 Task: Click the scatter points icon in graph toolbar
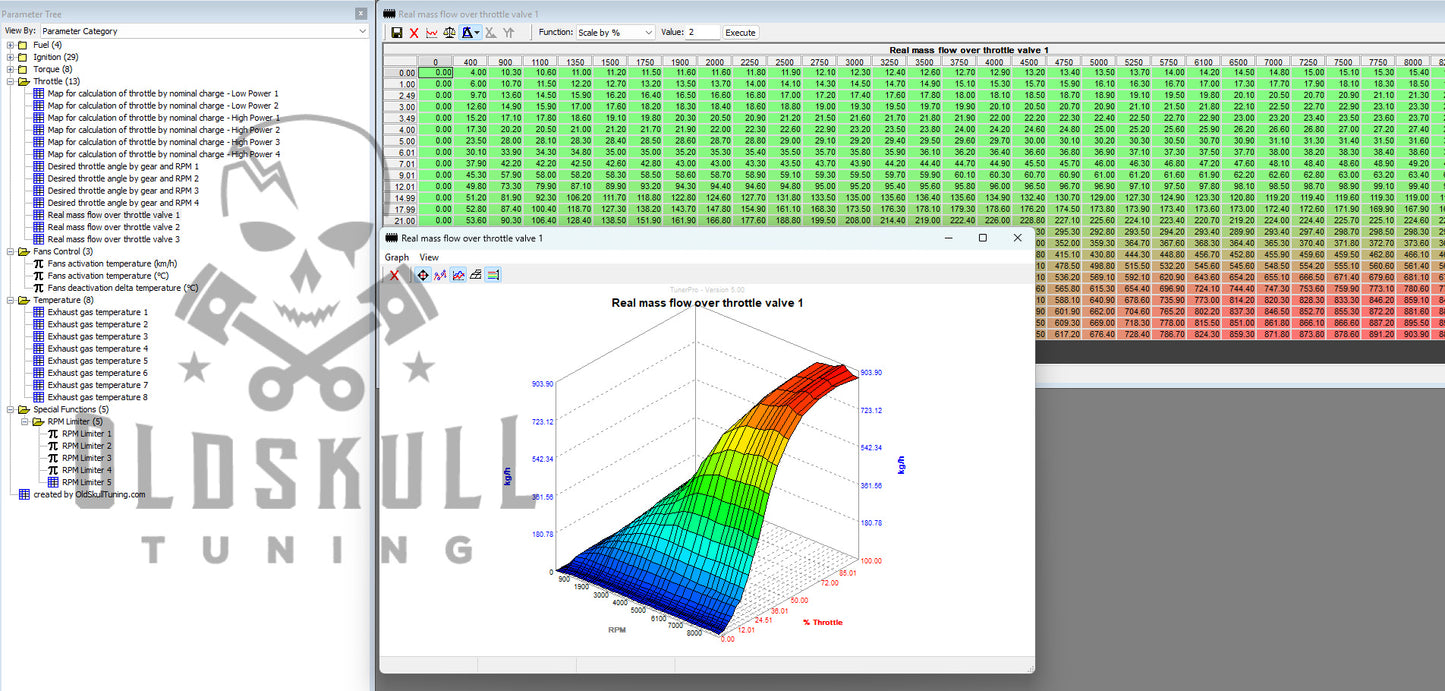click(440, 275)
